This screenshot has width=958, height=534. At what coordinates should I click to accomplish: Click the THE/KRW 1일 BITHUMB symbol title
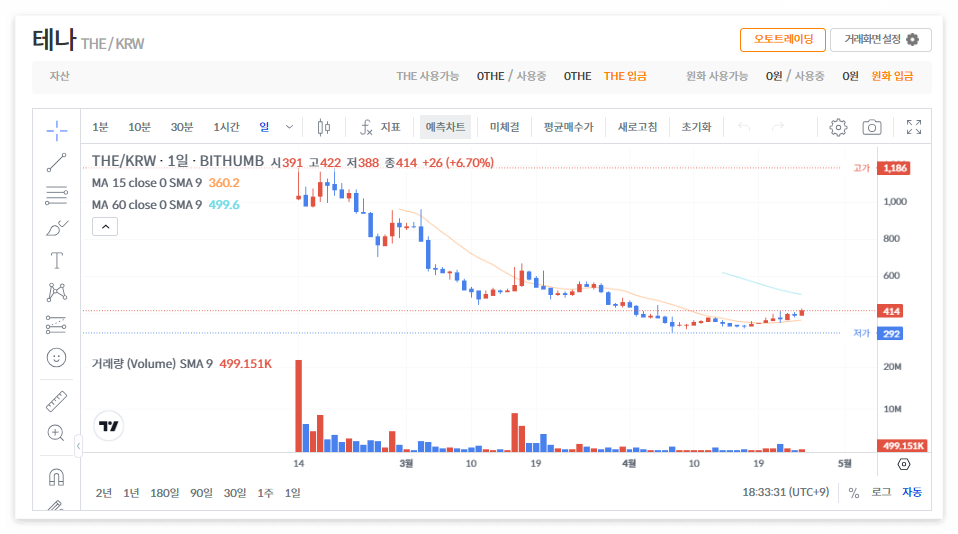(x=178, y=161)
